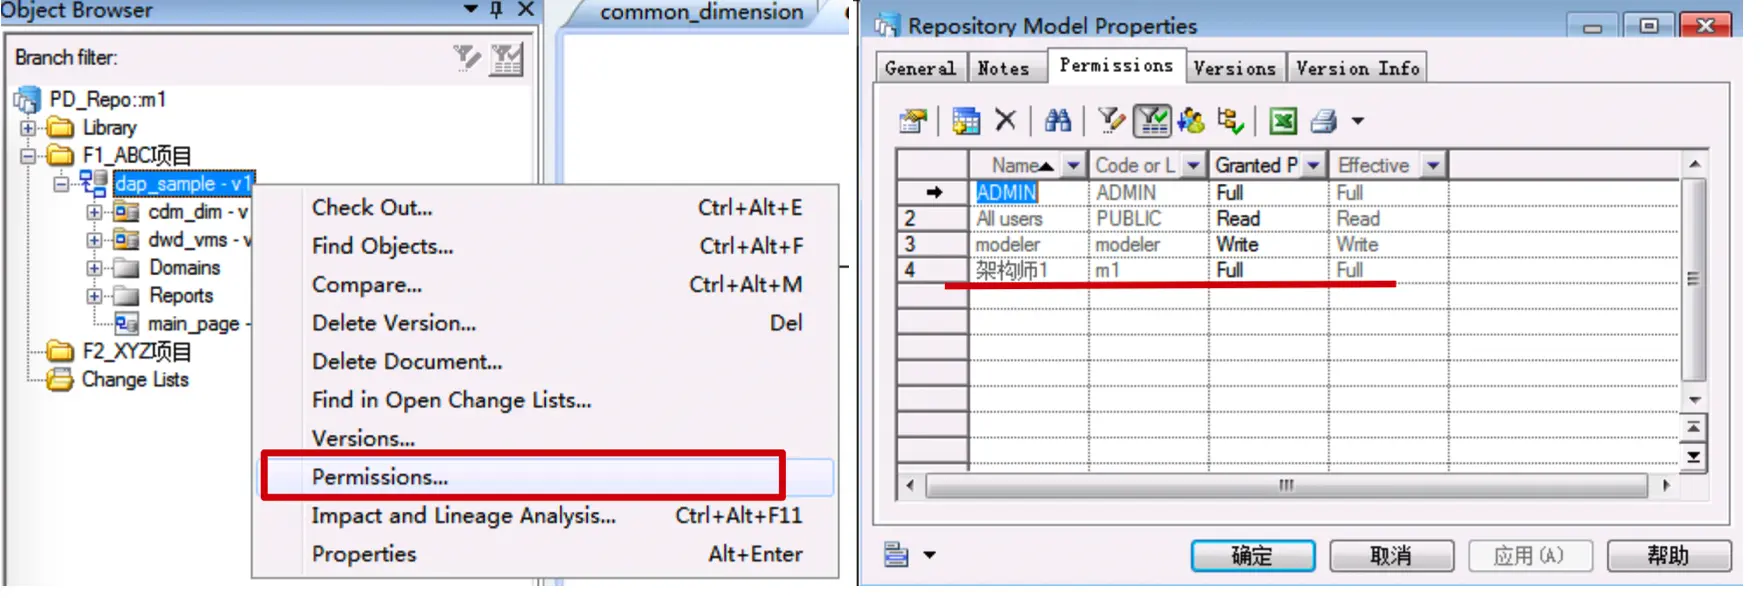Screen dimensions: 1764x598
Task: Collapse the dap_sample tree node
Action: coord(61,184)
